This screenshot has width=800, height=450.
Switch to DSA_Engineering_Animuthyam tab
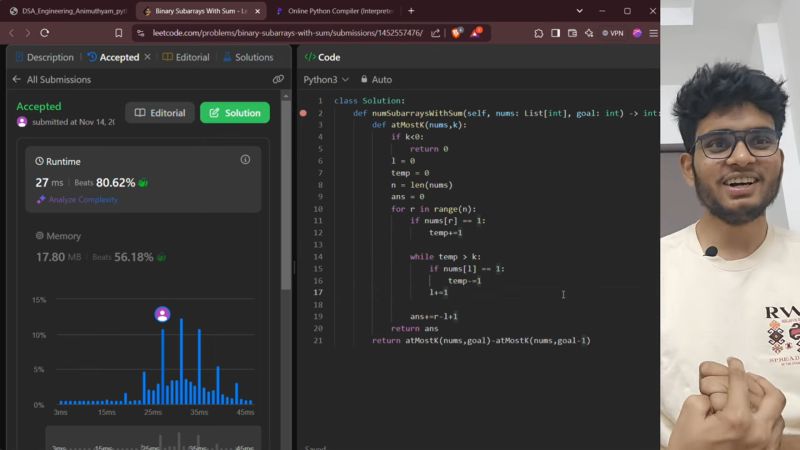[68, 11]
